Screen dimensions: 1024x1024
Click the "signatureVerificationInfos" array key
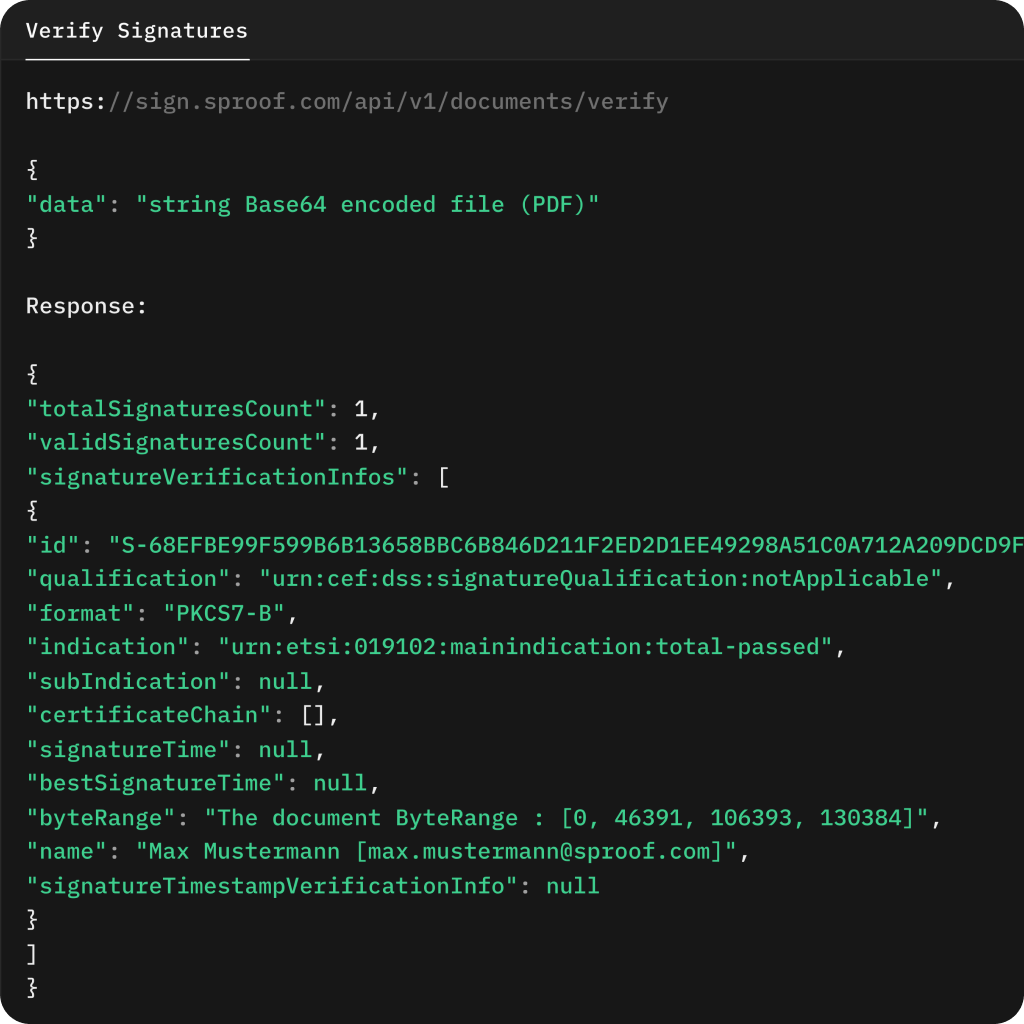click(217, 477)
